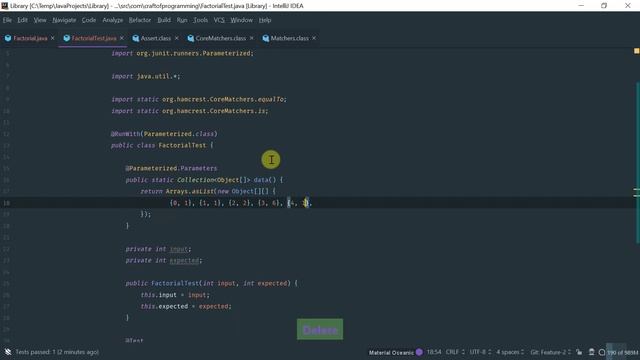Open the Tools menu

click(200, 20)
